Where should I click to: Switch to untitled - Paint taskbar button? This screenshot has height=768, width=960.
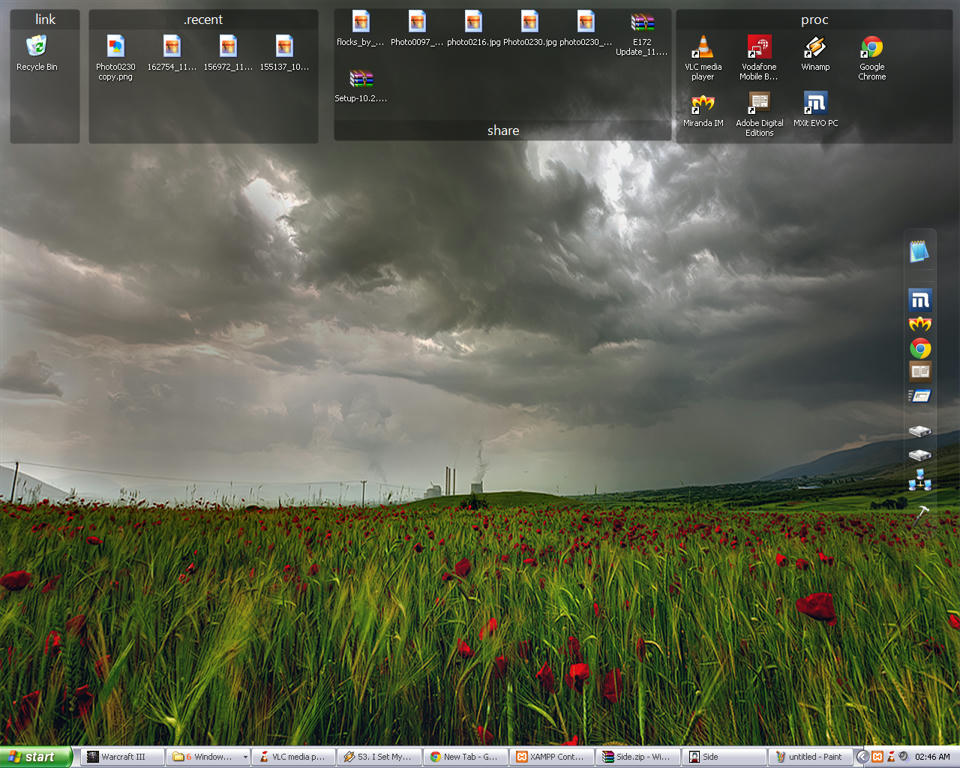(810, 757)
